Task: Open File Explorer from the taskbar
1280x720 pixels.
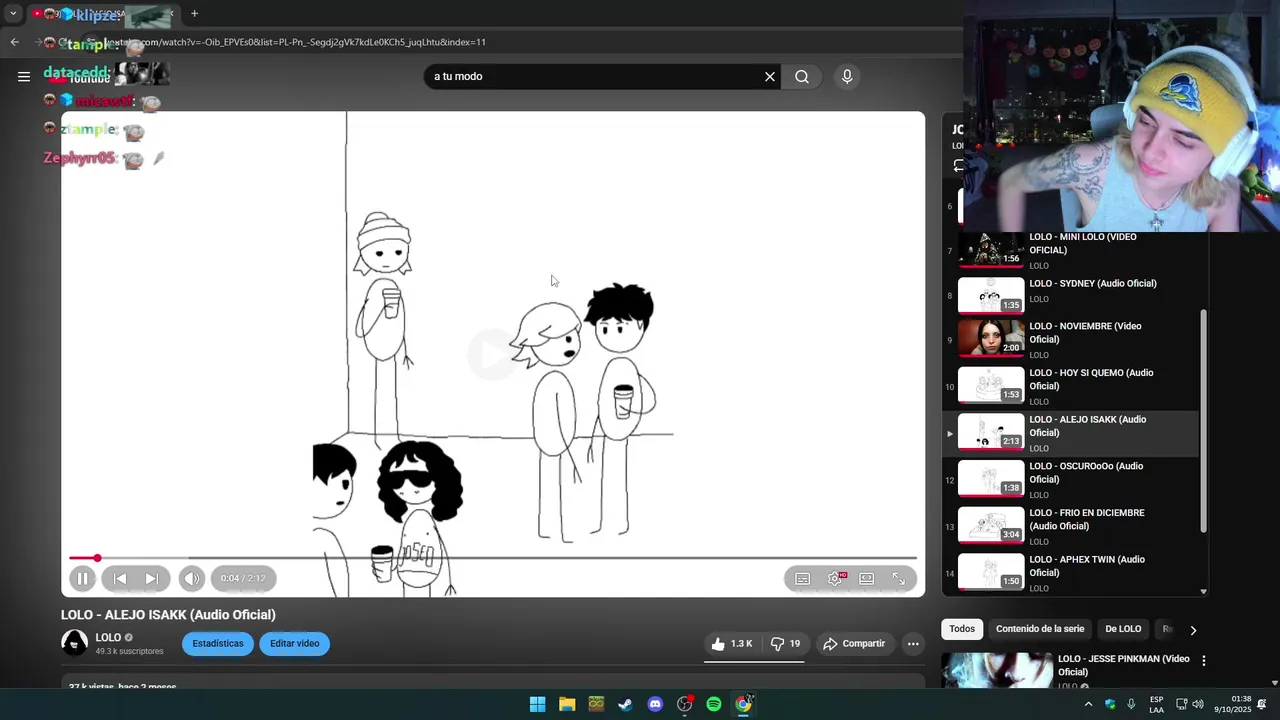Action: (567, 704)
